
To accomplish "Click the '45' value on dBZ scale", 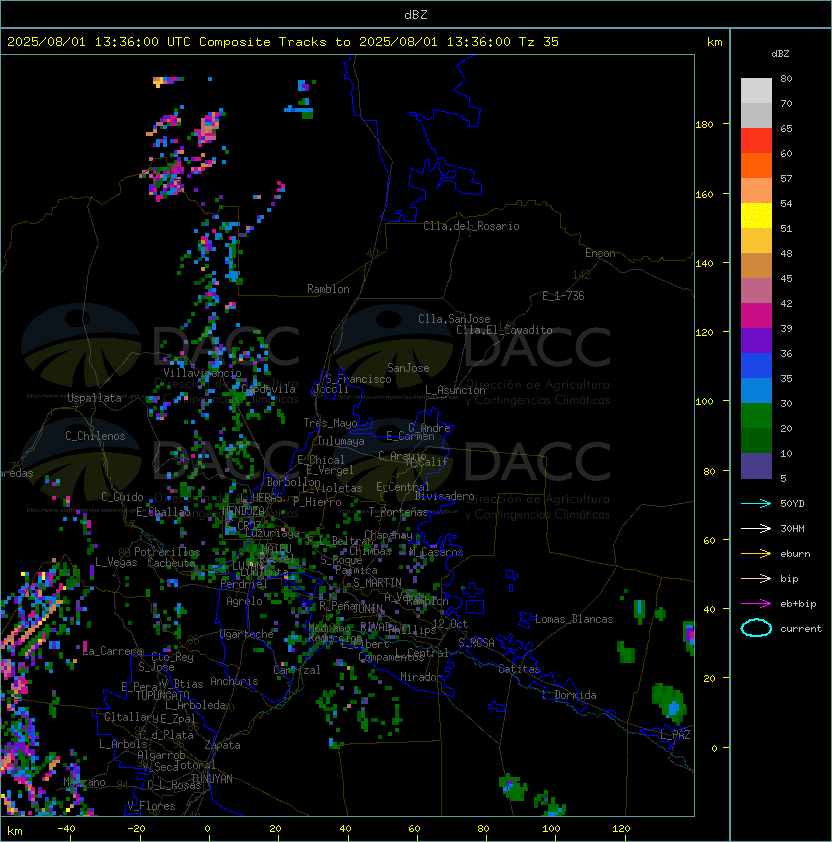I will (x=786, y=278).
